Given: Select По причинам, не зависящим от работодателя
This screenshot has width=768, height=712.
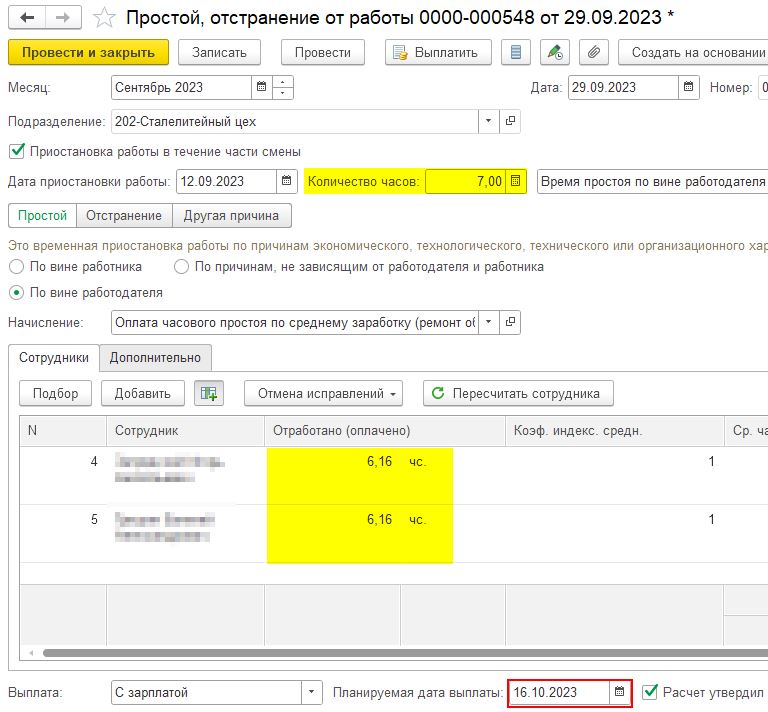Looking at the screenshot, I should [x=182, y=267].
